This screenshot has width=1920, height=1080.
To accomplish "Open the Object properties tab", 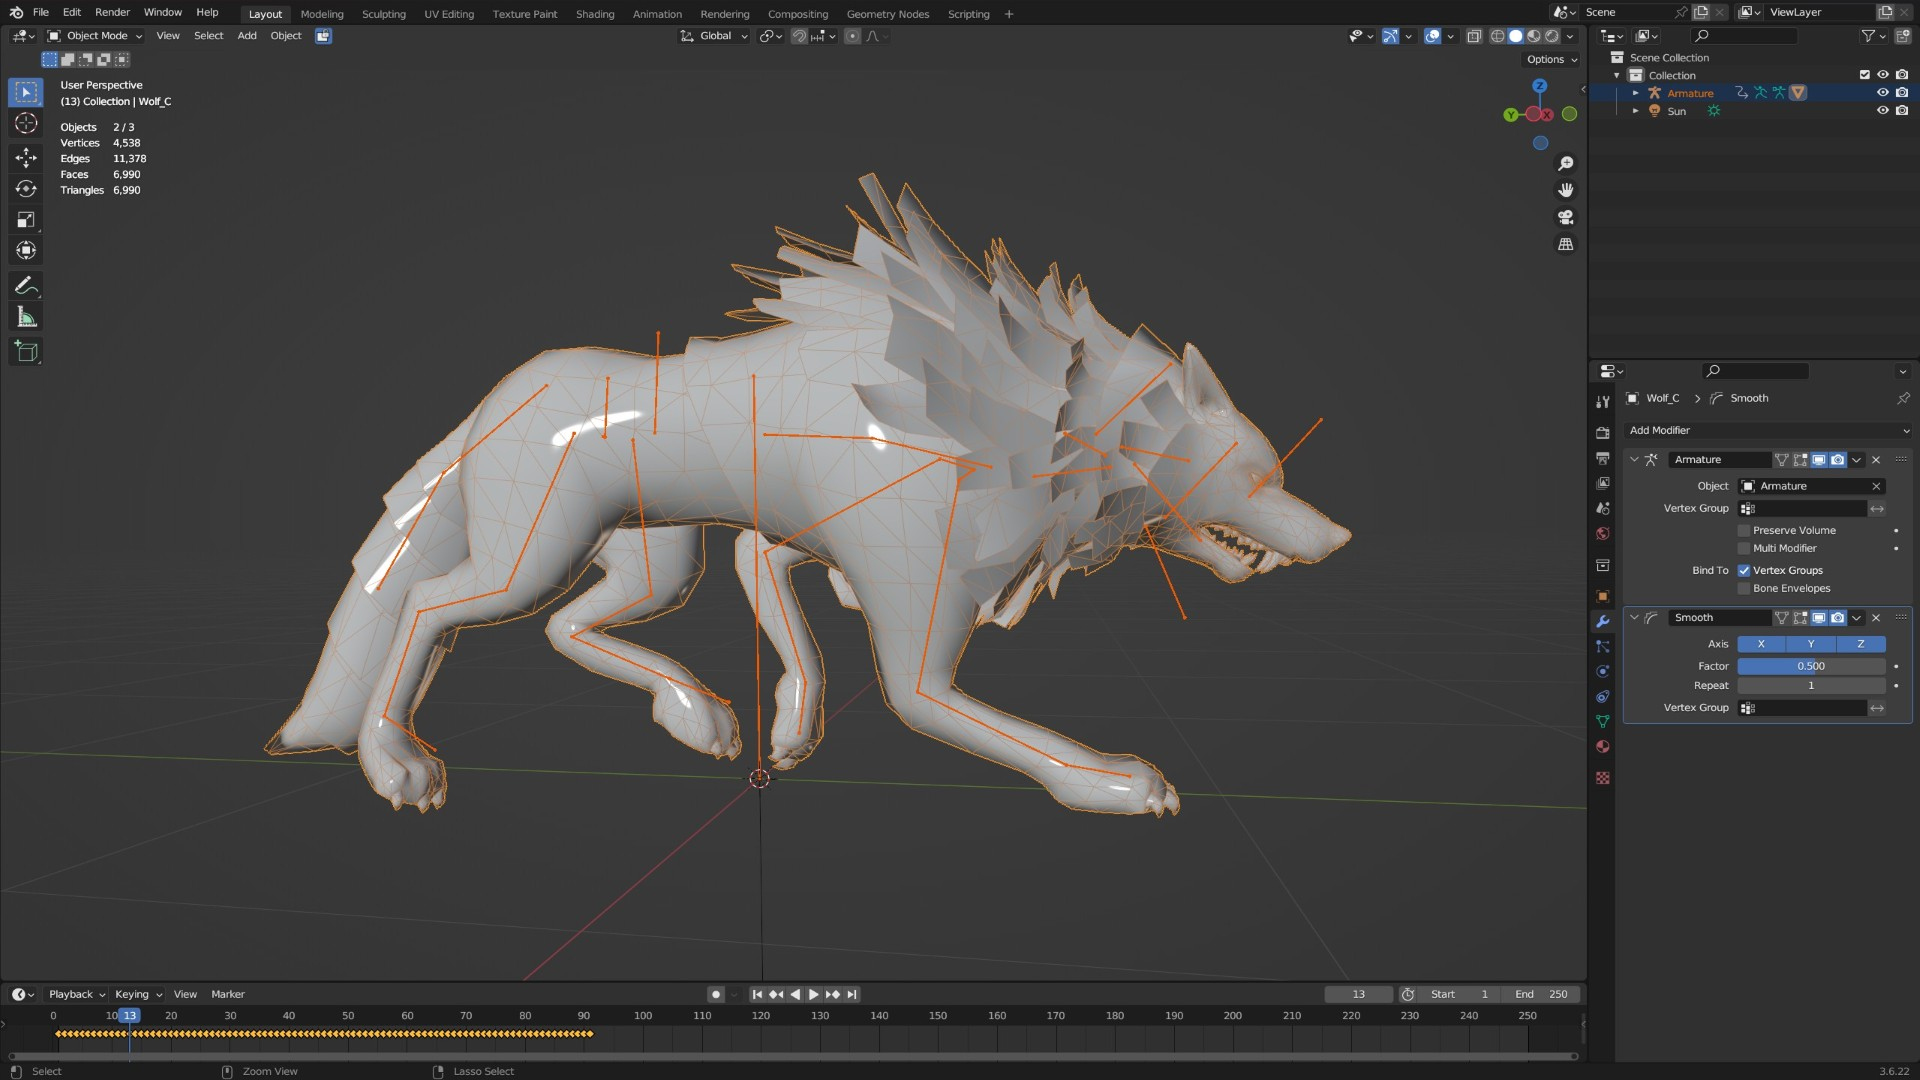I will [1603, 596].
